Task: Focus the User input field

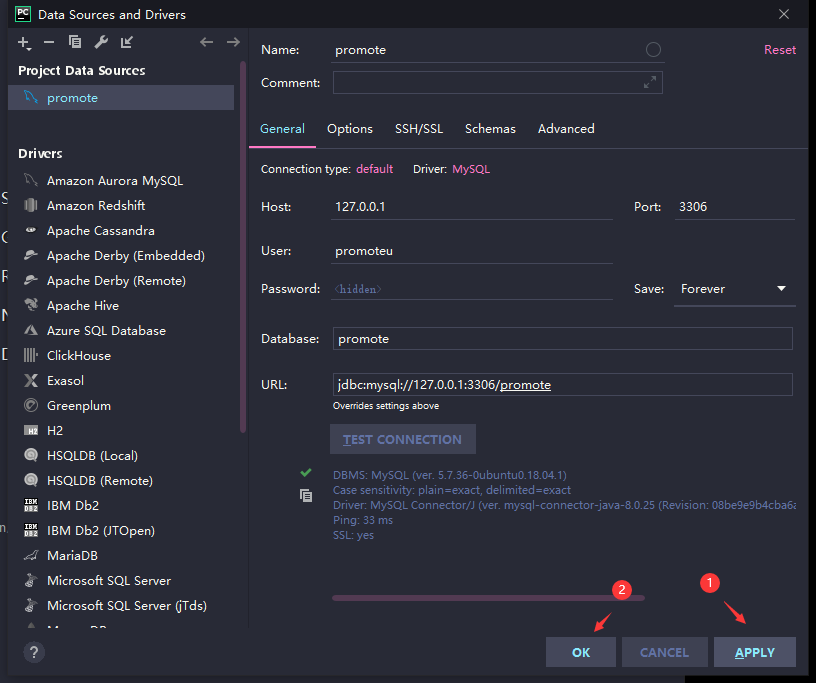Action: click(471, 251)
